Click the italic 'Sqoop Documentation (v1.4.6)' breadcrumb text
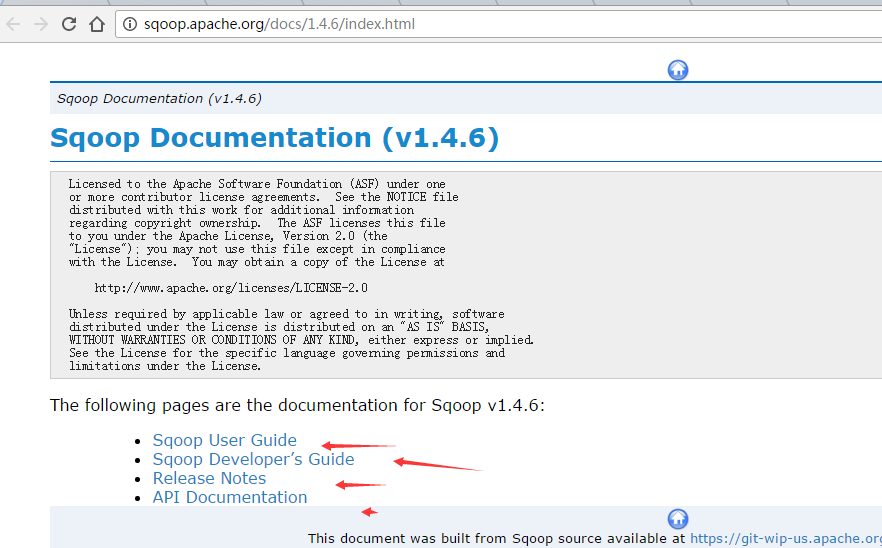882x548 pixels. (x=159, y=98)
